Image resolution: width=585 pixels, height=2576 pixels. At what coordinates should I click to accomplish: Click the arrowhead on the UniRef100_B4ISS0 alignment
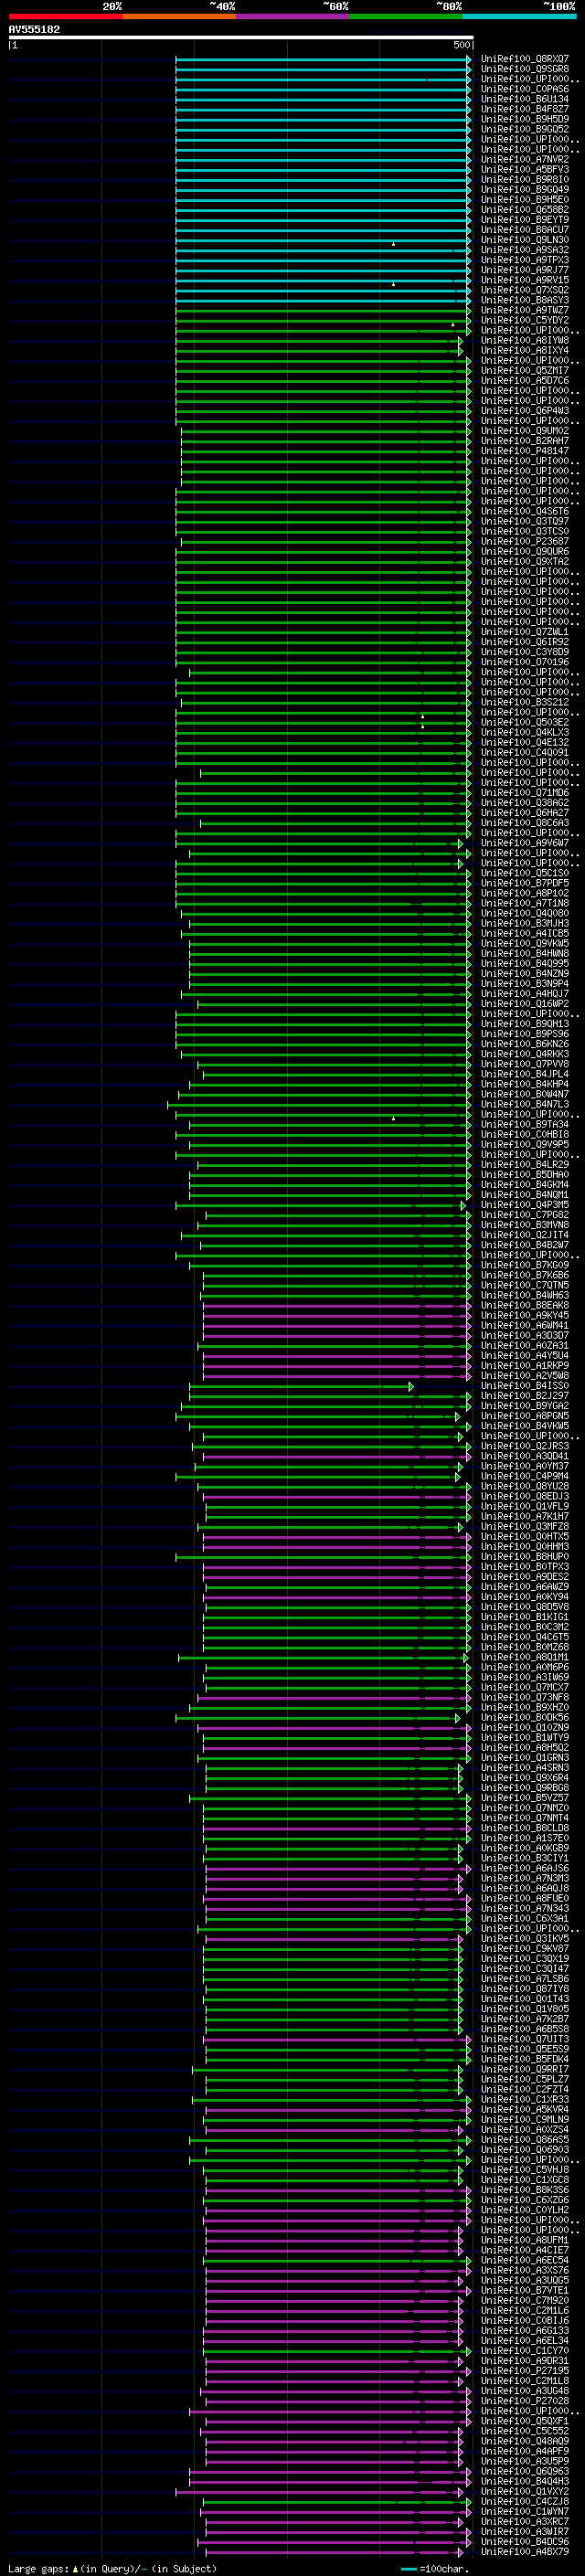(411, 1386)
